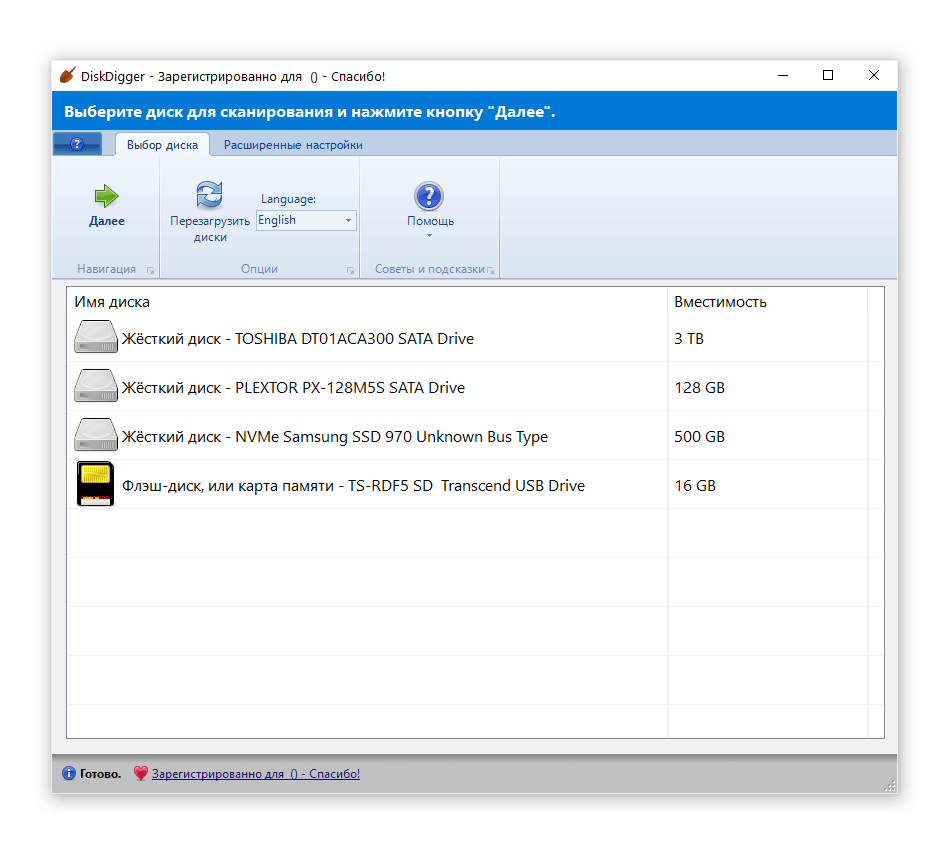Click the blue info icon beside Готово
This screenshot has height=850, width=951.
click(x=68, y=774)
